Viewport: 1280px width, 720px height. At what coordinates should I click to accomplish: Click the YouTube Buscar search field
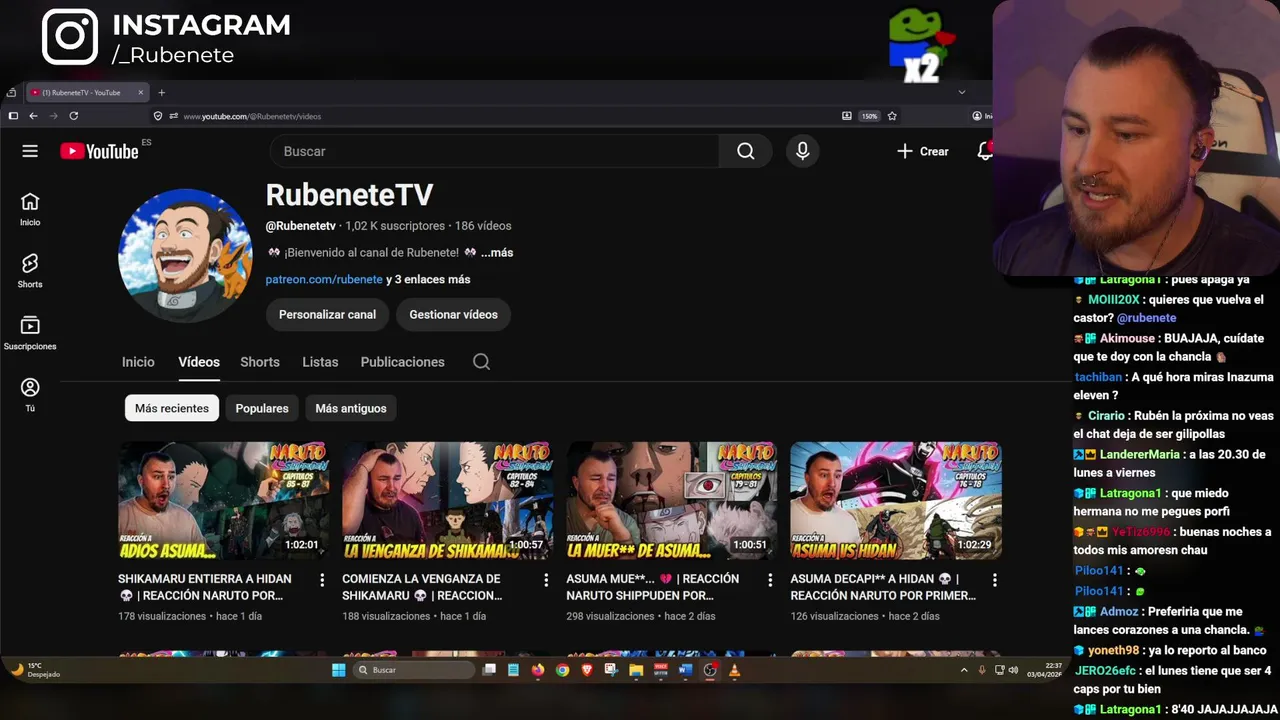[494, 151]
